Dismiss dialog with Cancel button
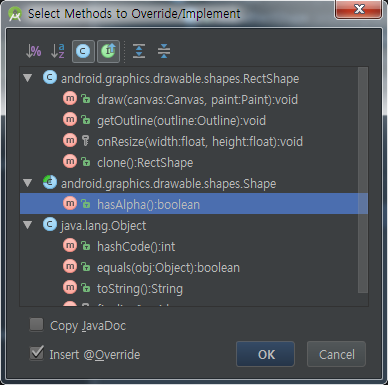Screen dimensions: 388x385 (x=336, y=354)
